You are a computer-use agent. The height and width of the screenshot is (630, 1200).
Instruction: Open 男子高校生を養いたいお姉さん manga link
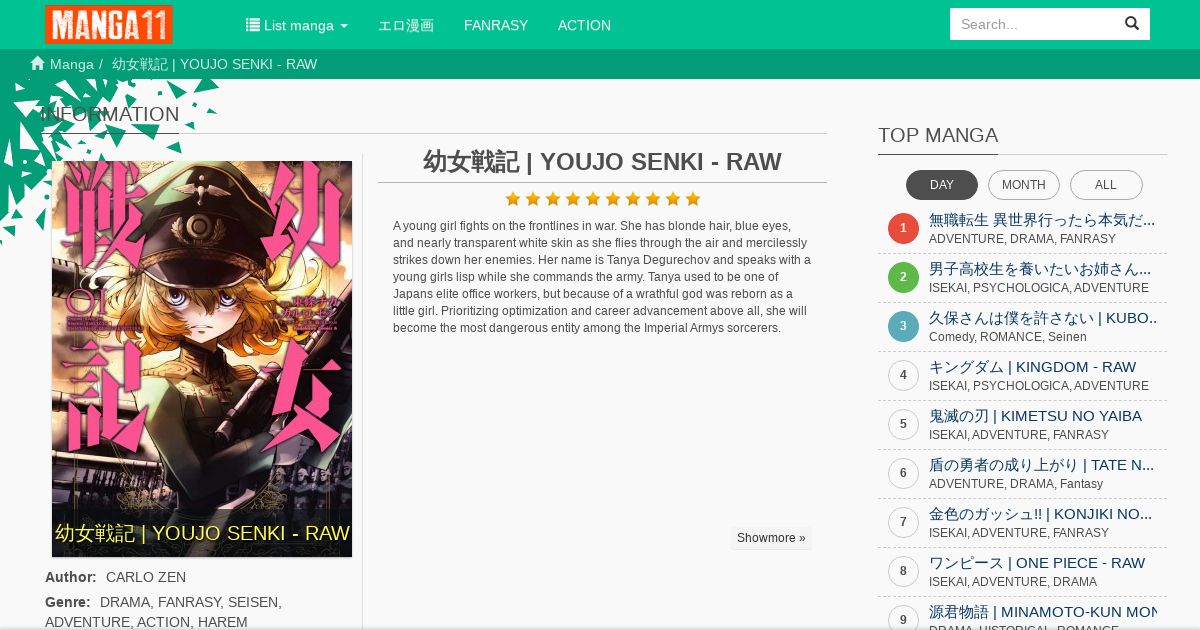click(x=1040, y=269)
